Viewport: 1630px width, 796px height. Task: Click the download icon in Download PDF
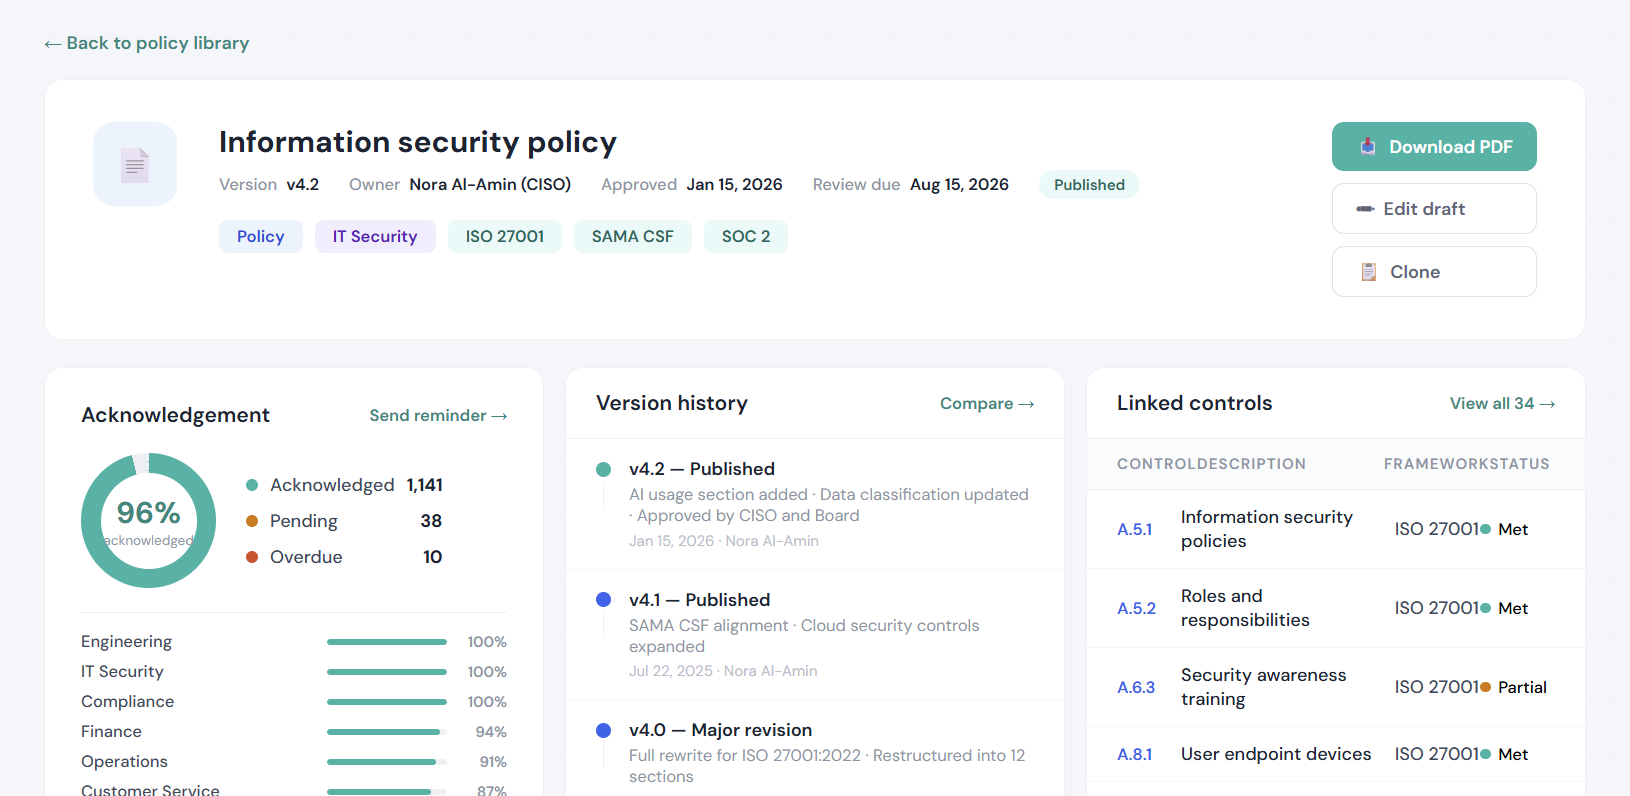1368,147
